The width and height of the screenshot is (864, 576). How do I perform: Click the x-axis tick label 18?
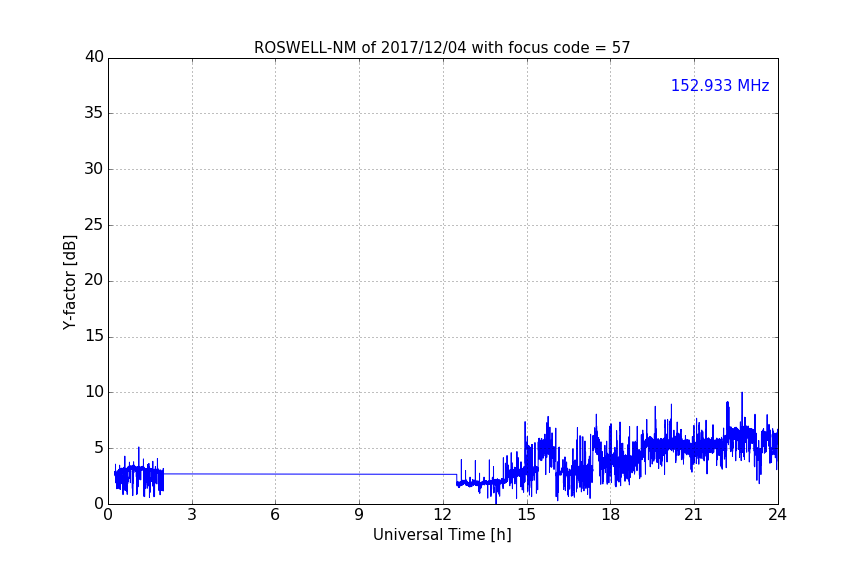tap(610, 515)
